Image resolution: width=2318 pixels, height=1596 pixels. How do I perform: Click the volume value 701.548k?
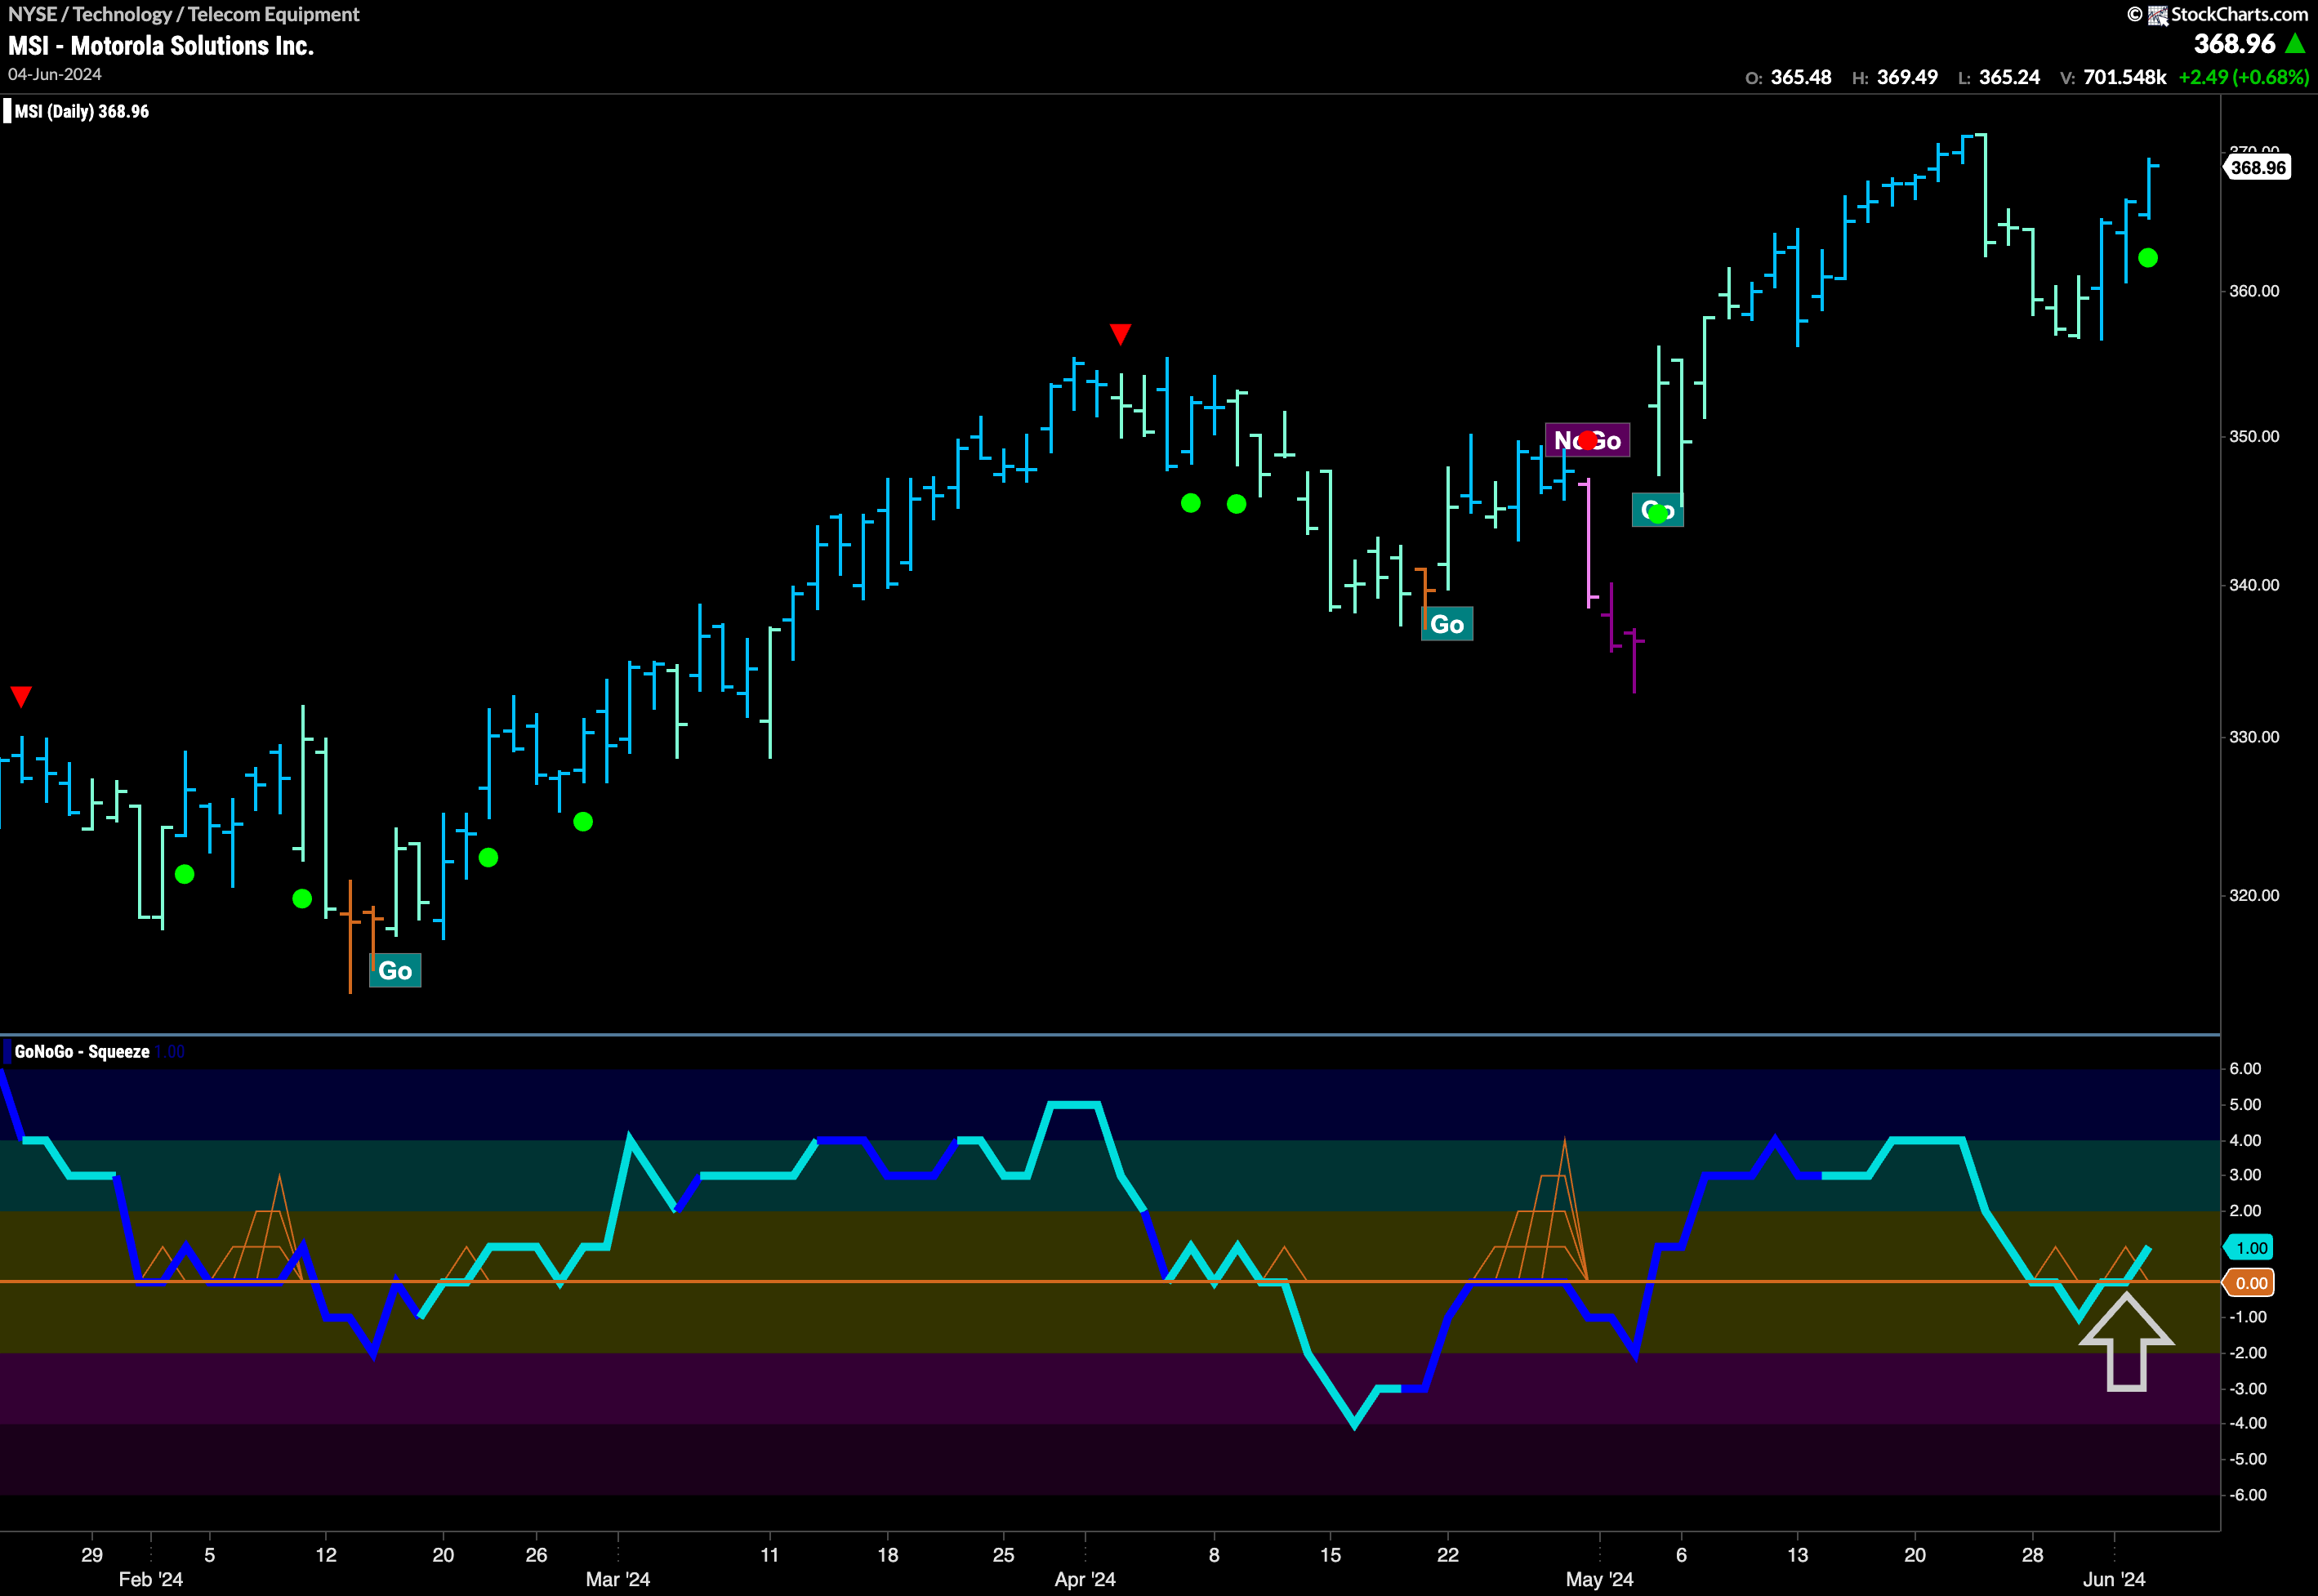2124,77
